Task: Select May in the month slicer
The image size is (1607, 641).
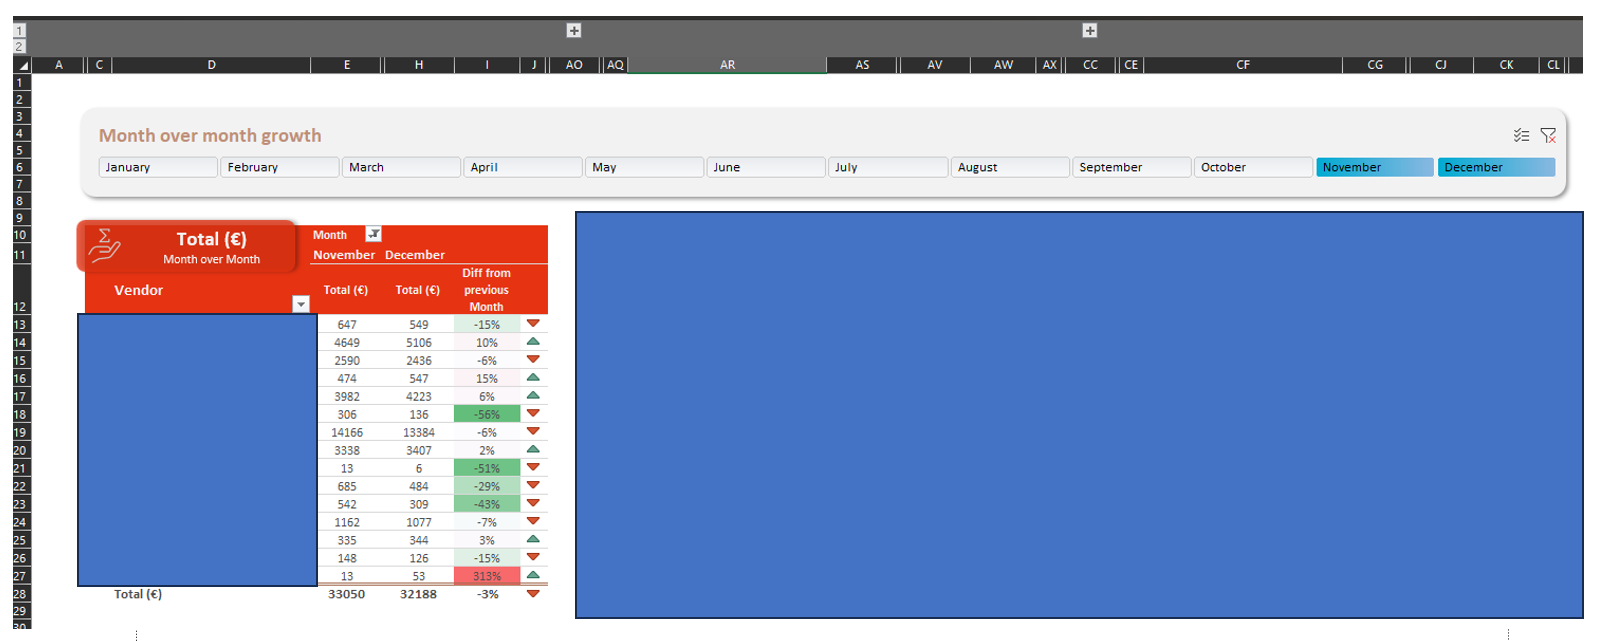Action: tap(645, 167)
